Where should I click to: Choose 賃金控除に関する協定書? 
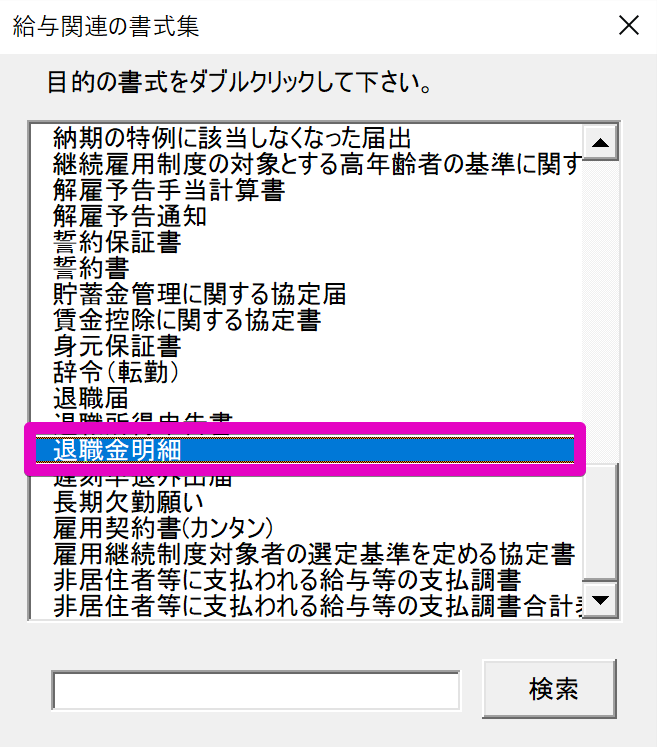click(x=187, y=320)
